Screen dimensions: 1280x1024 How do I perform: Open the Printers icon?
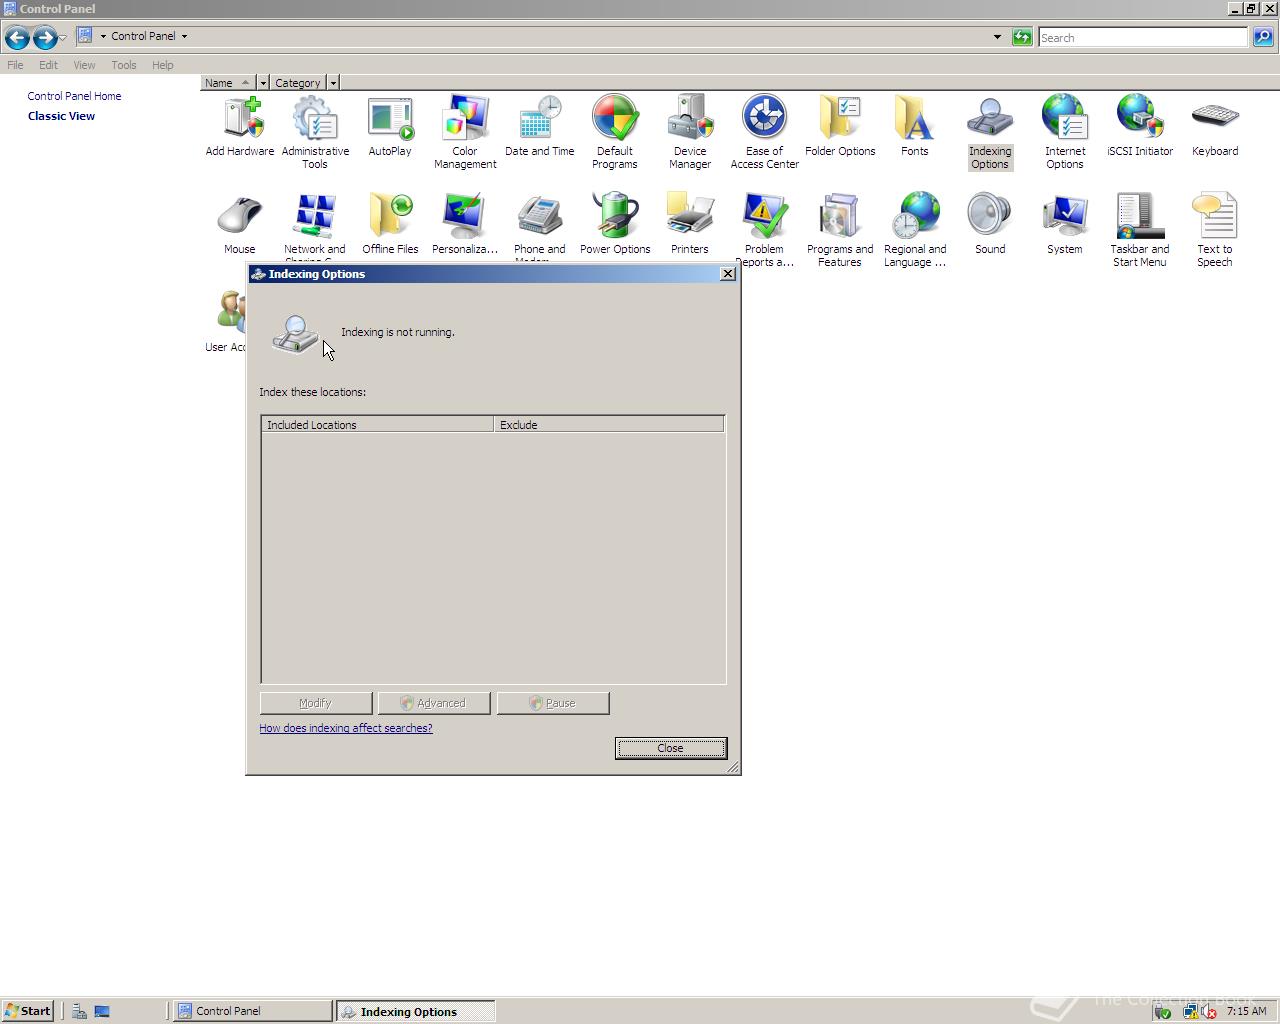tap(690, 223)
